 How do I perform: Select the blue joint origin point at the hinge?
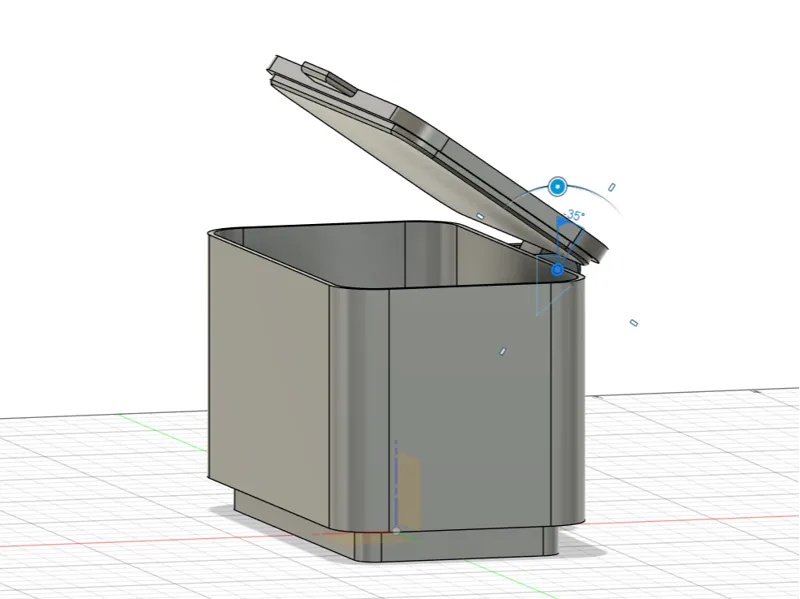[557, 269]
